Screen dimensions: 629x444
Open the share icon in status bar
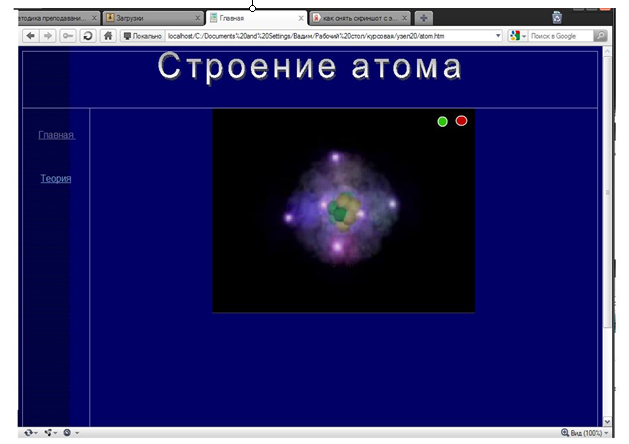tap(51, 433)
